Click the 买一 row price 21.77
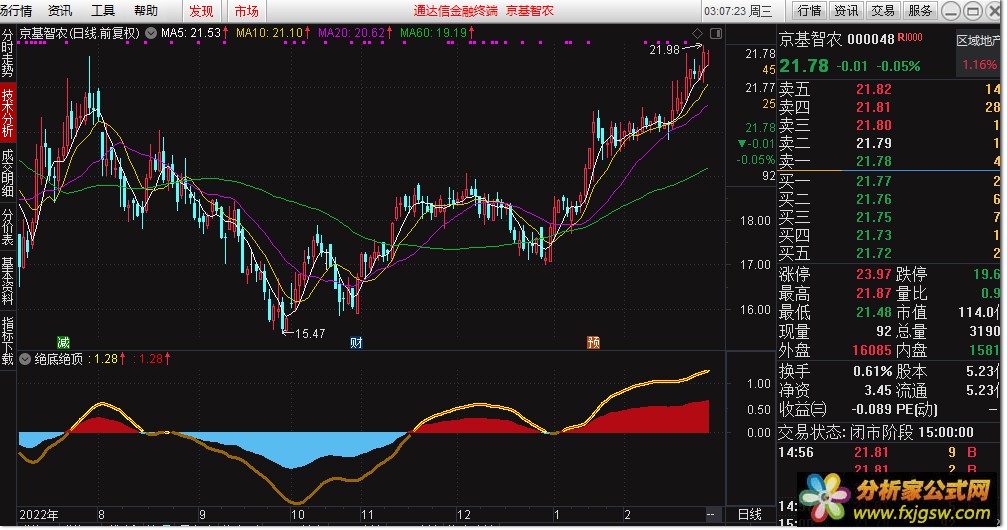 click(x=873, y=181)
